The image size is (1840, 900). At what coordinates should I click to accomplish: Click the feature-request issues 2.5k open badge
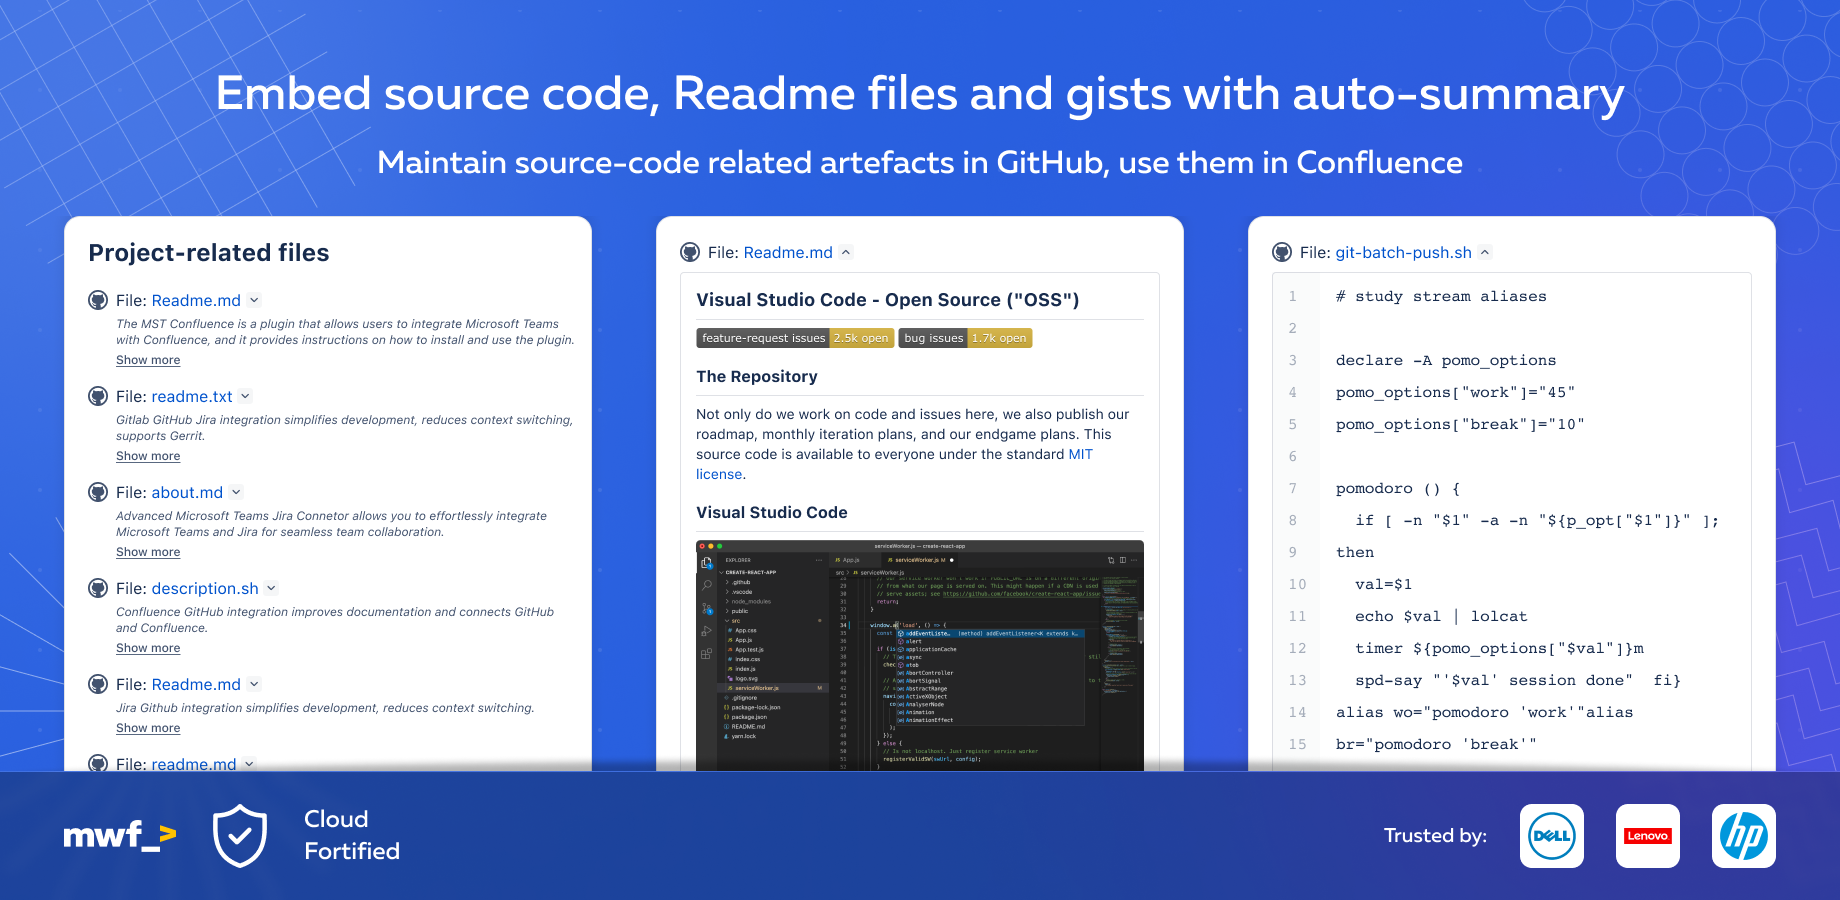point(795,338)
